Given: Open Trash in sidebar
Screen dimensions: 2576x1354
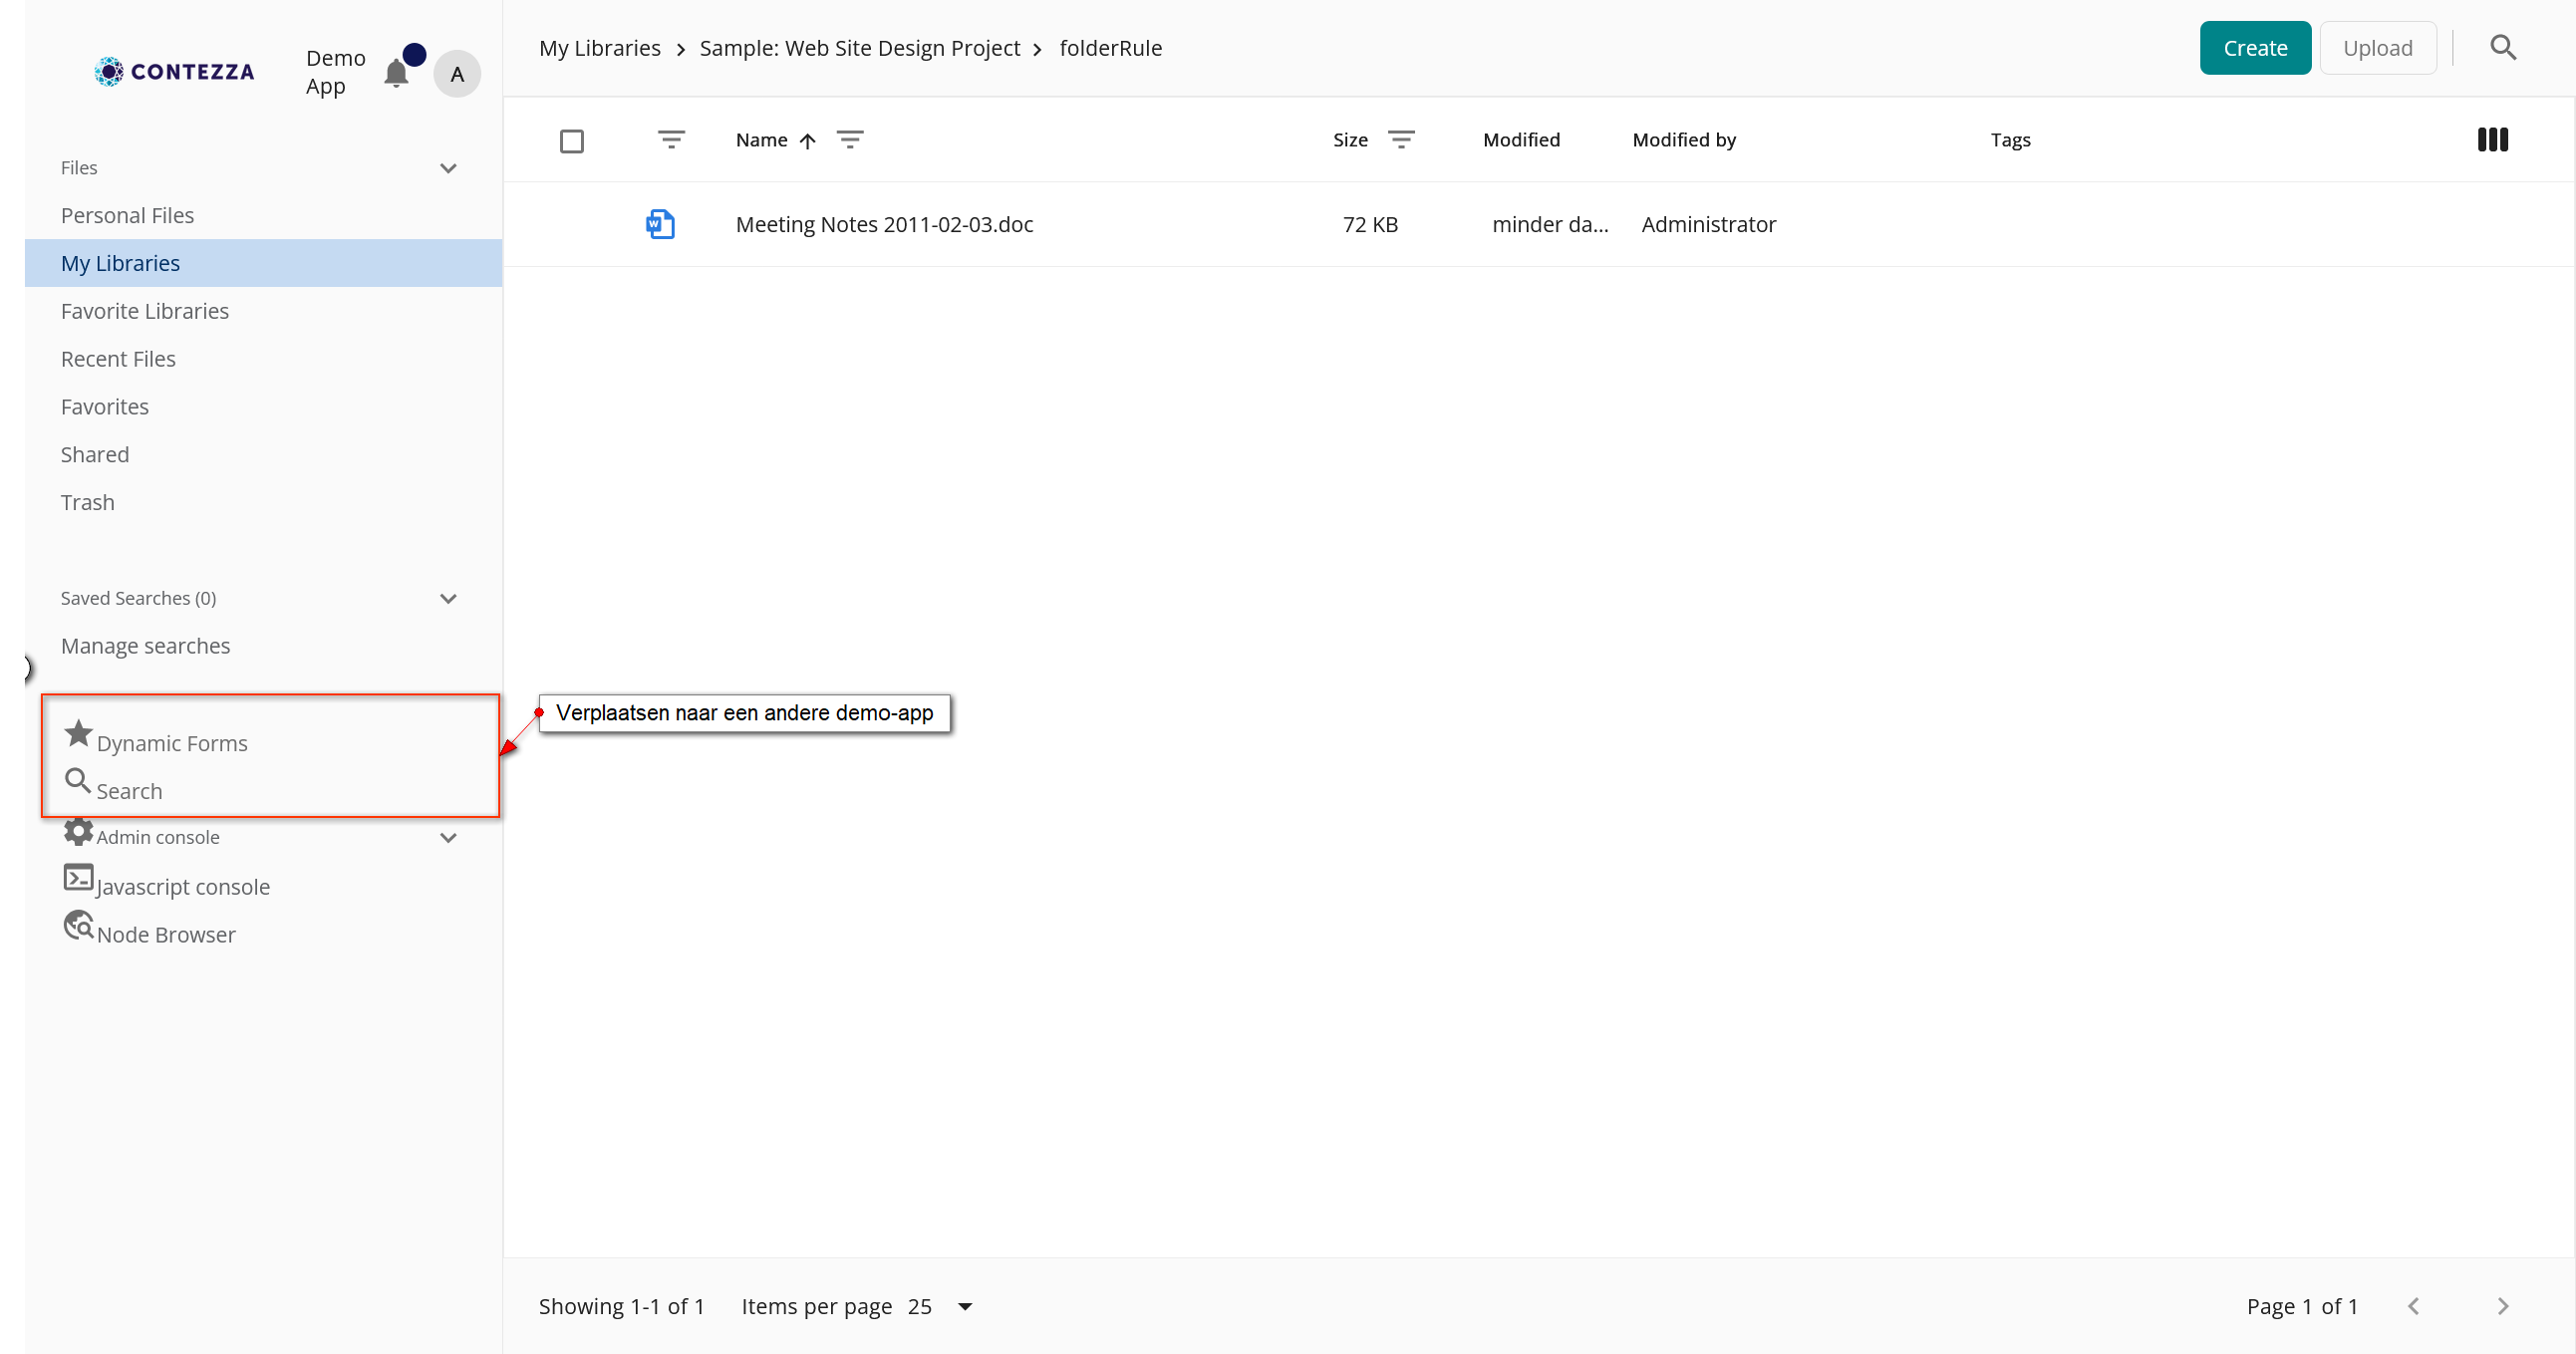Looking at the screenshot, I should tap(88, 502).
